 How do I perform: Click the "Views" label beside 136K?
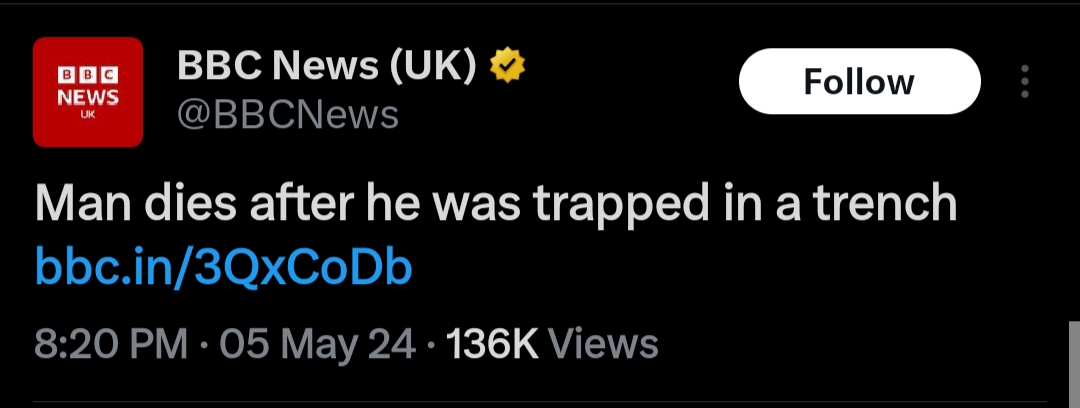point(604,344)
